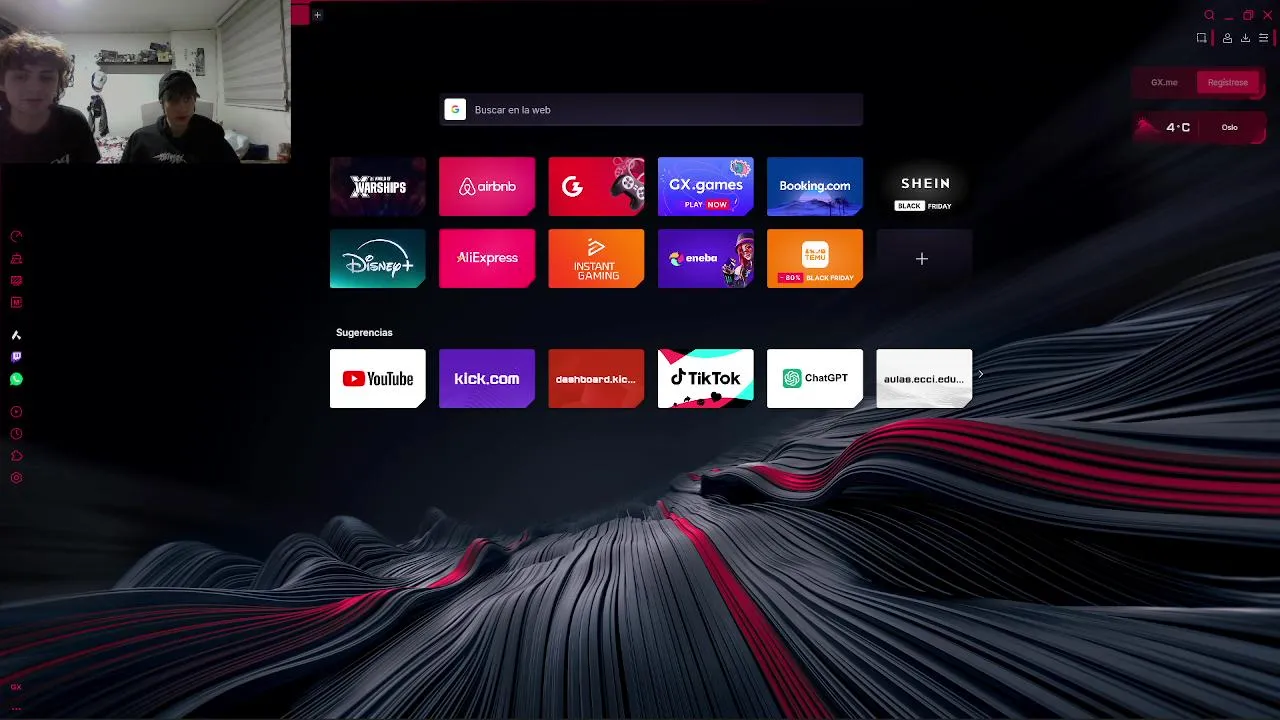Click the GX logo at sidebar bottom
The height and width of the screenshot is (720, 1280).
(16, 687)
